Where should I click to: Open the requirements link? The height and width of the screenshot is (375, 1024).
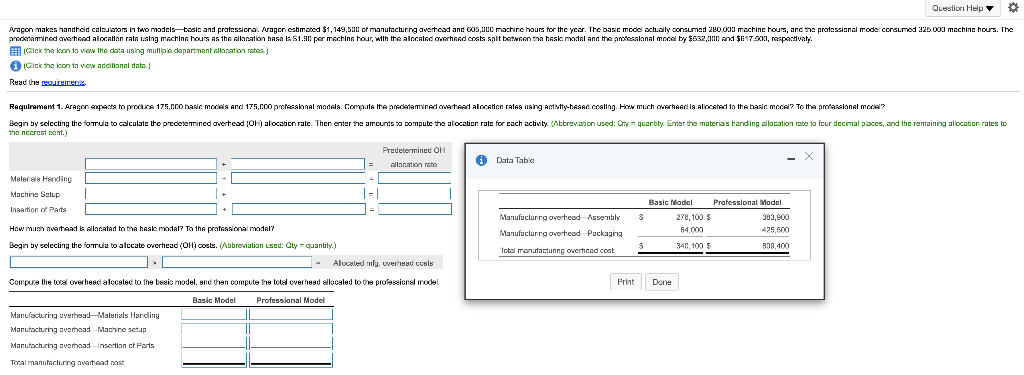coord(63,82)
